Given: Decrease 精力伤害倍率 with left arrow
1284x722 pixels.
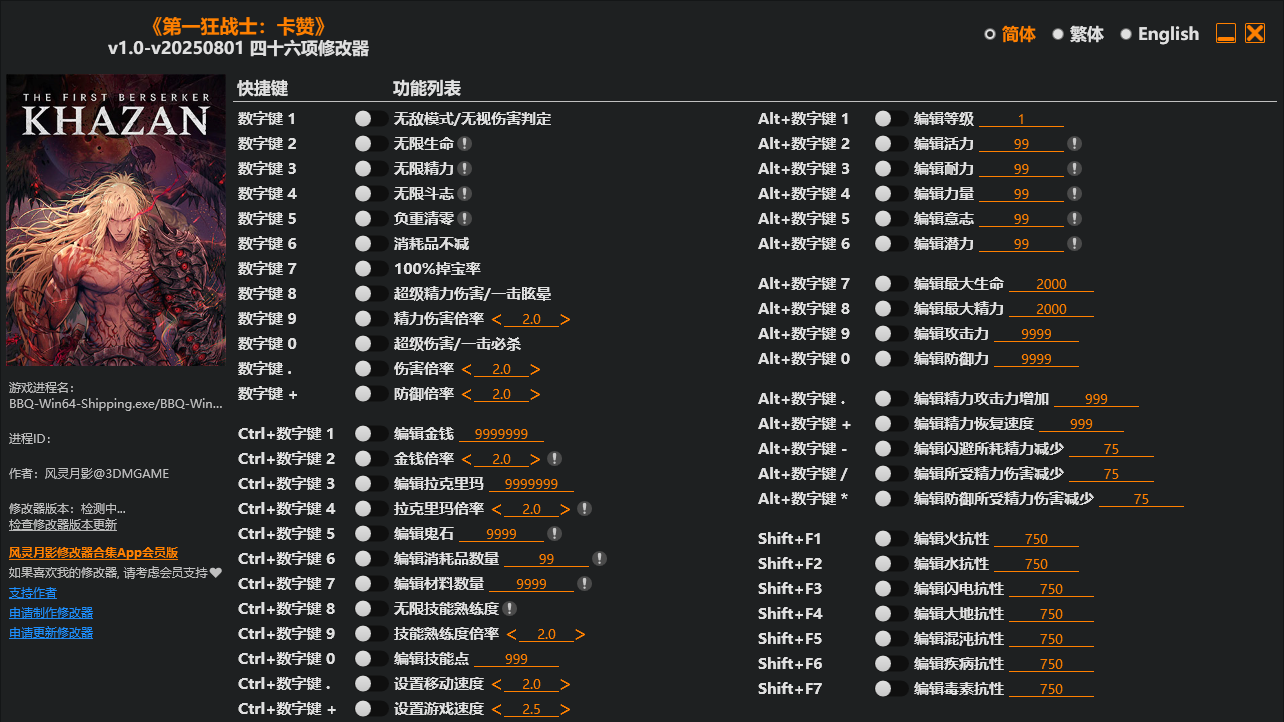Looking at the screenshot, I should [x=496, y=320].
